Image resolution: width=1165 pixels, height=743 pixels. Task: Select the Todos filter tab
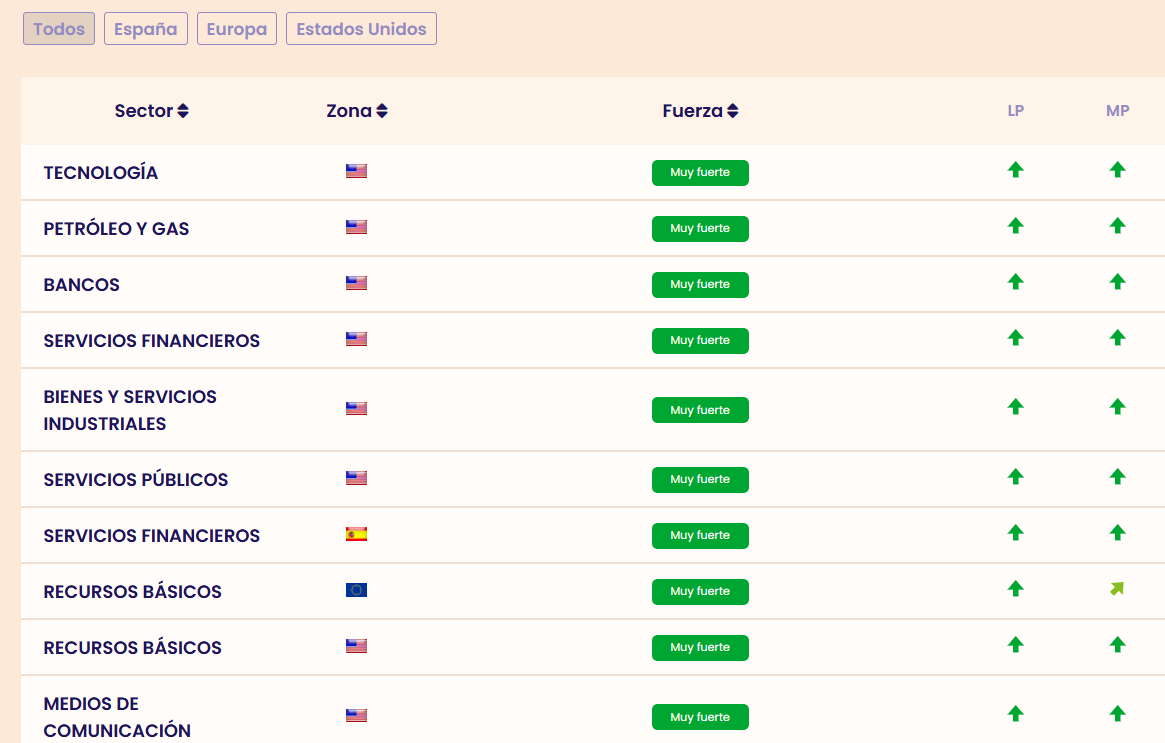point(59,29)
